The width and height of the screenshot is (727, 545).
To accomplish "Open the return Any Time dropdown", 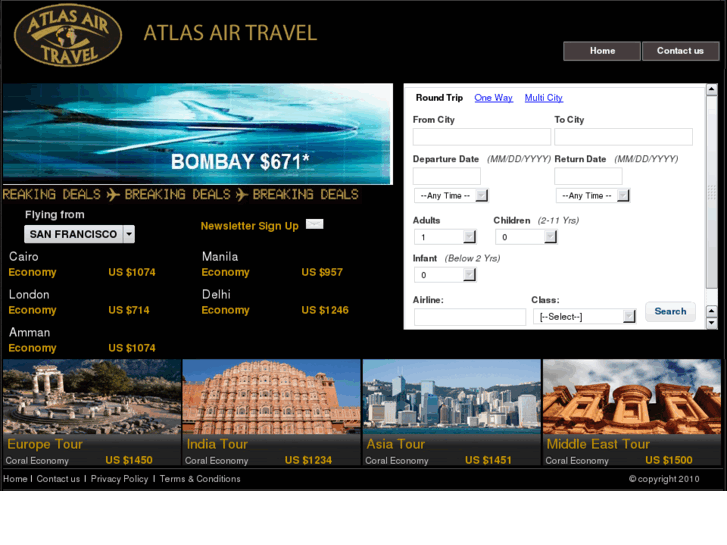I will click(593, 196).
